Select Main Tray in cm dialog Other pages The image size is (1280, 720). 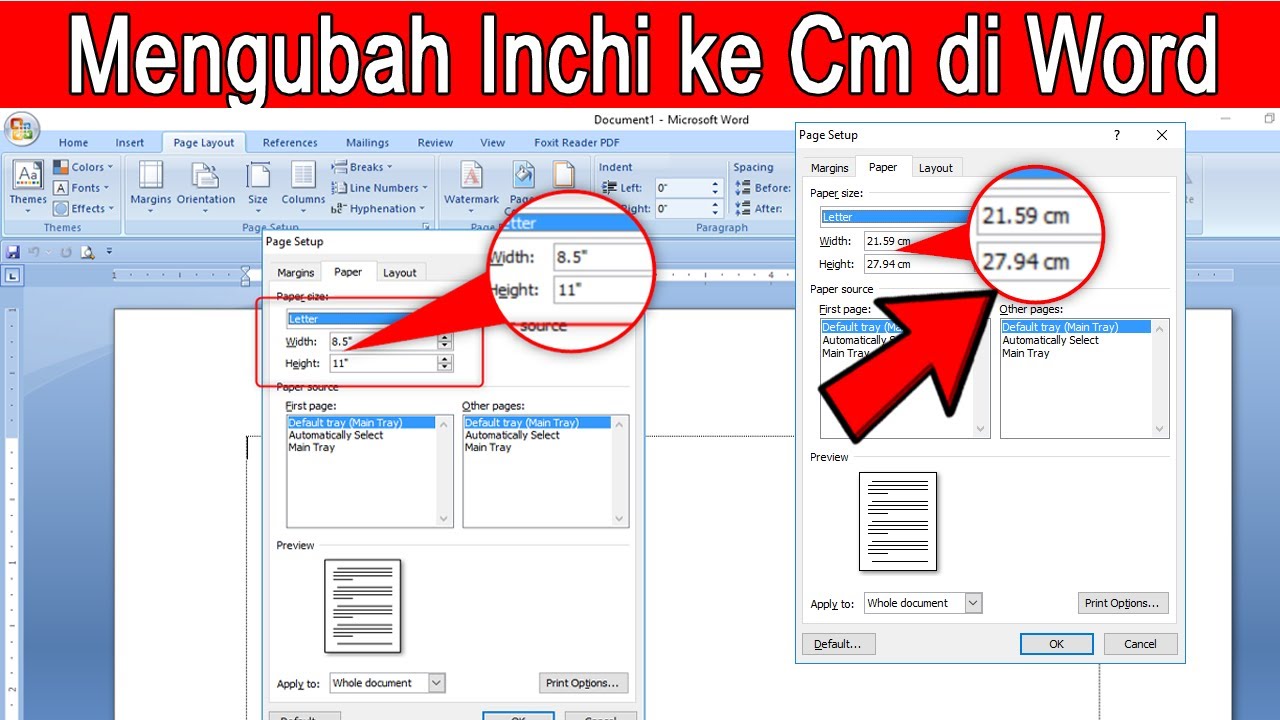[x=1026, y=353]
